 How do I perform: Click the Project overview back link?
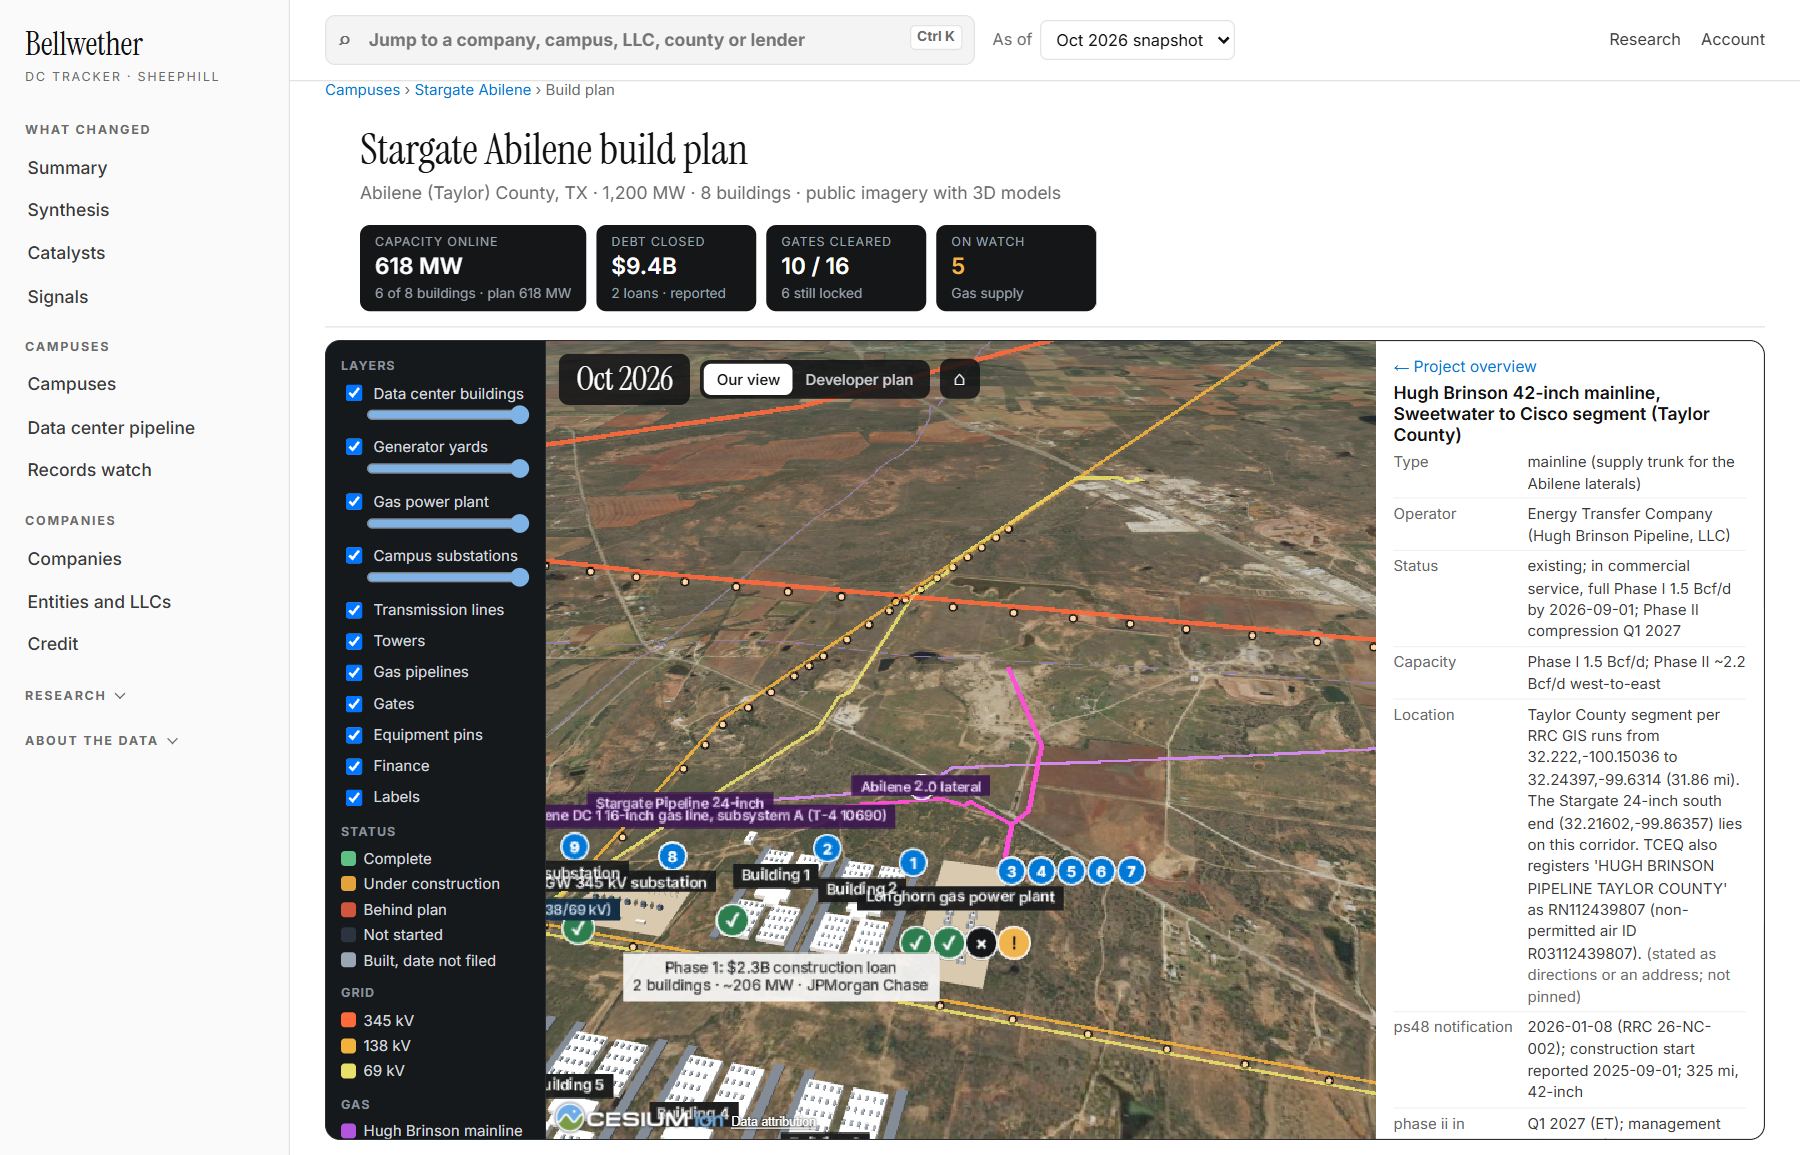[x=1465, y=366]
